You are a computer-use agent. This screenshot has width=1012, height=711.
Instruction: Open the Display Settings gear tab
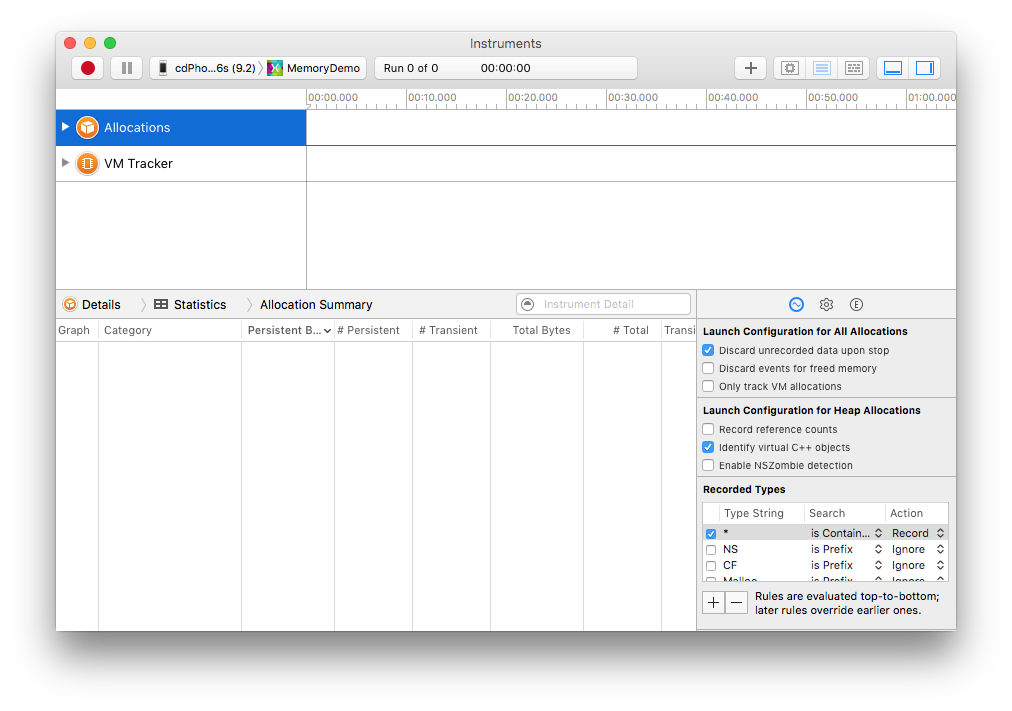pyautogui.click(x=826, y=305)
